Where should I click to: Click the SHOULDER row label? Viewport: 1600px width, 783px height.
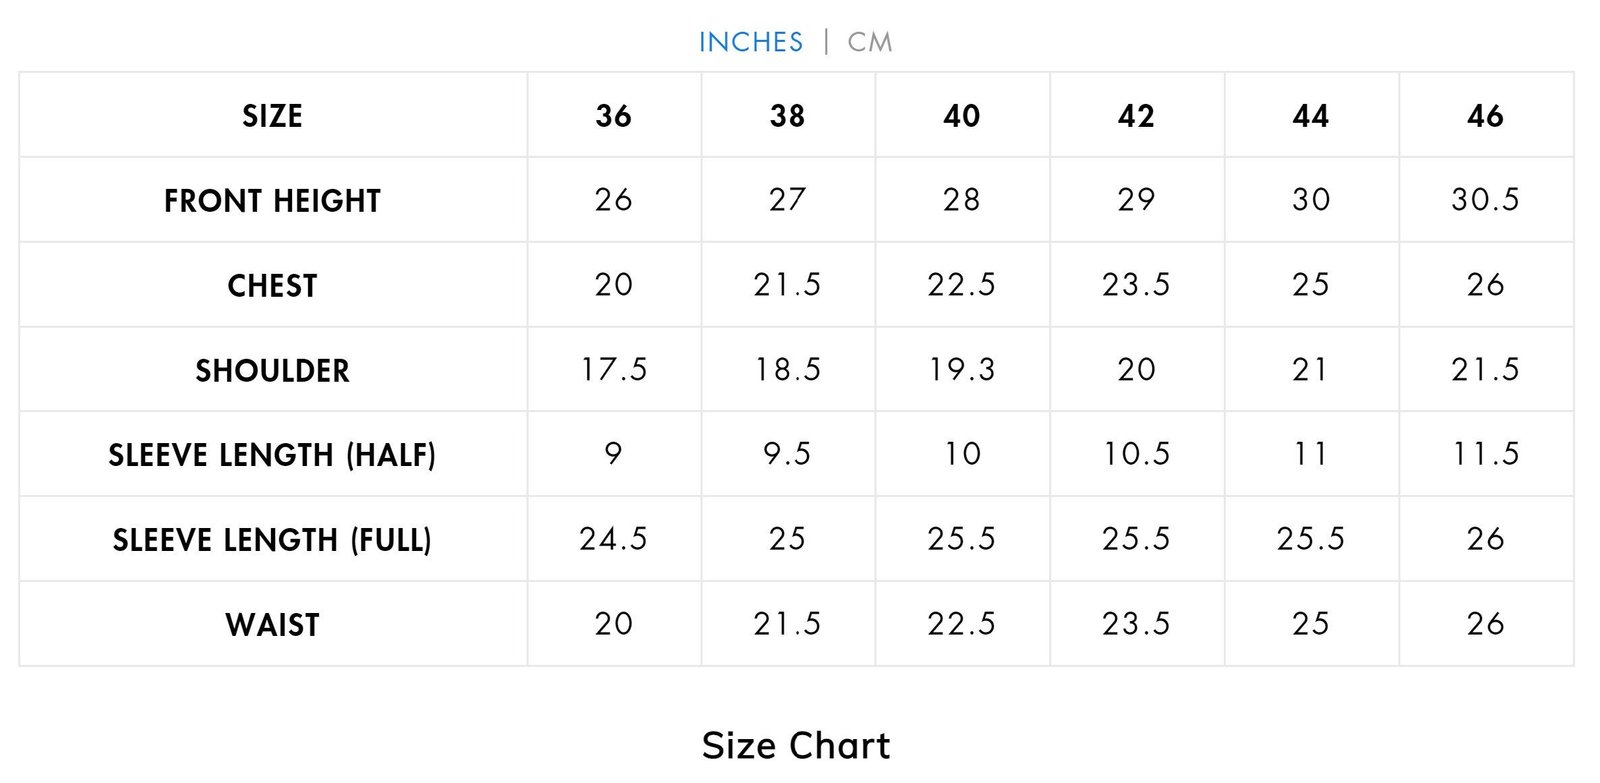point(272,371)
